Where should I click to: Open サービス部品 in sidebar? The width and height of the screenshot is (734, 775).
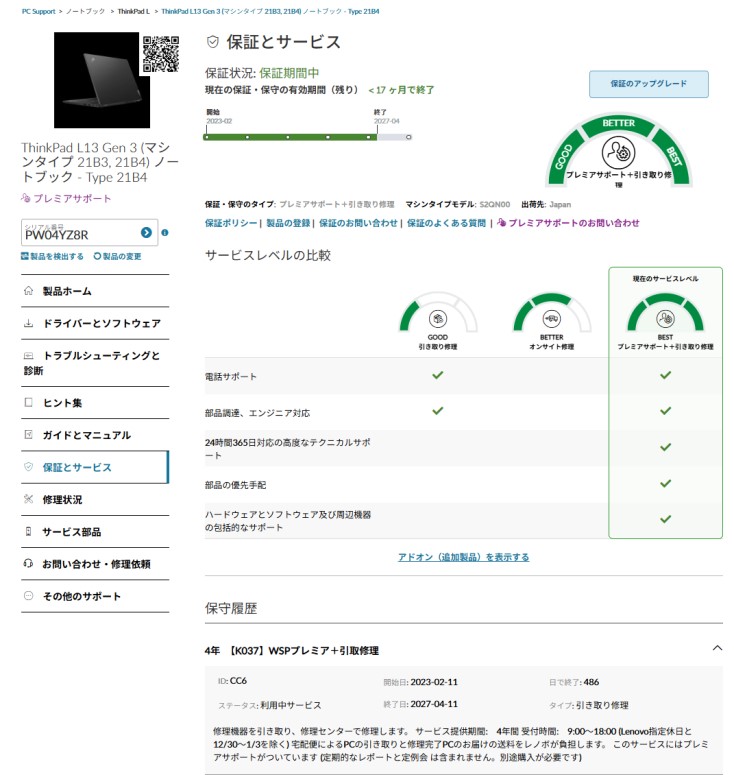tap(95, 532)
